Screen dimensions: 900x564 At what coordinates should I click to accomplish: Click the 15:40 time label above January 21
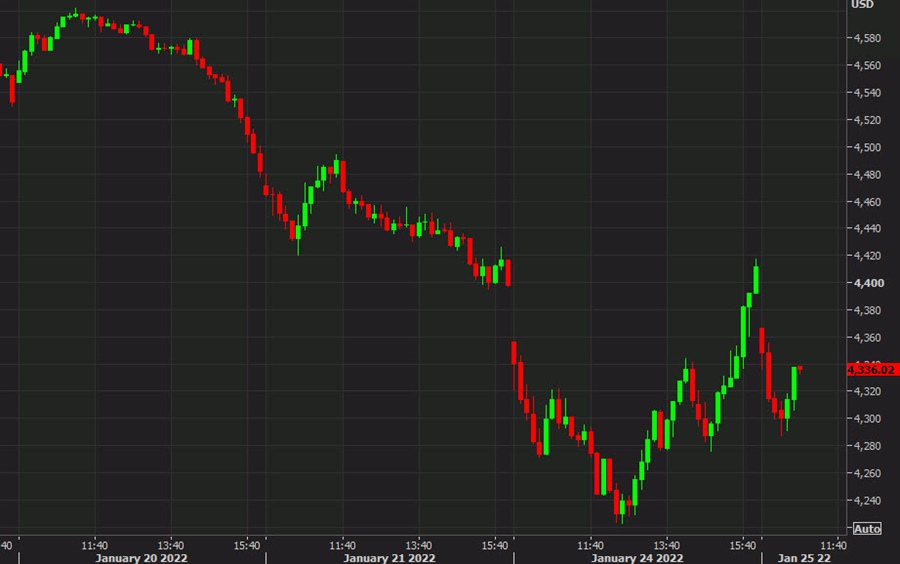click(495, 545)
